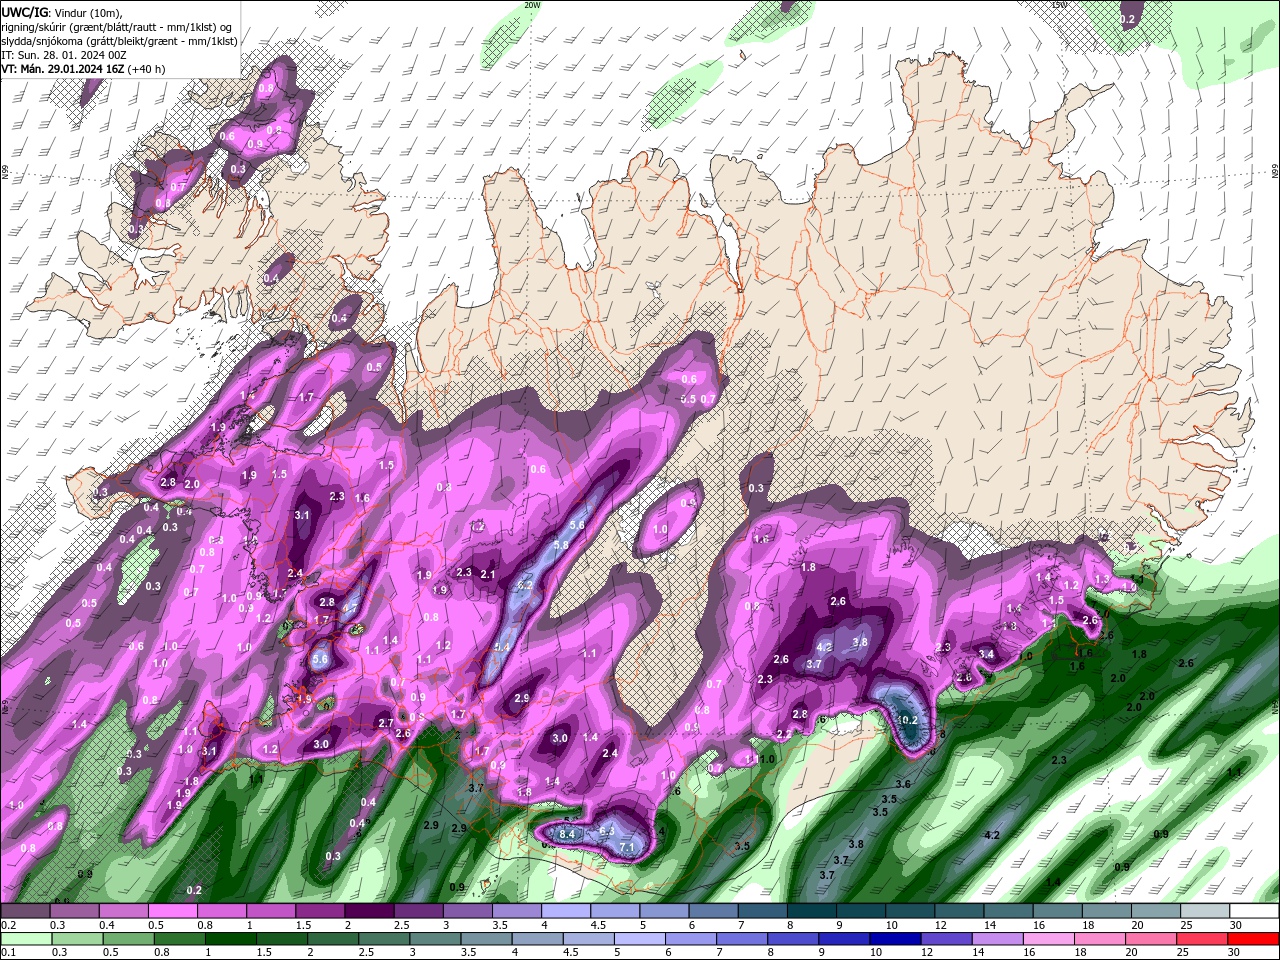1280x960 pixels.
Task: Click the 20W longitude label
Action: [x=532, y=5]
